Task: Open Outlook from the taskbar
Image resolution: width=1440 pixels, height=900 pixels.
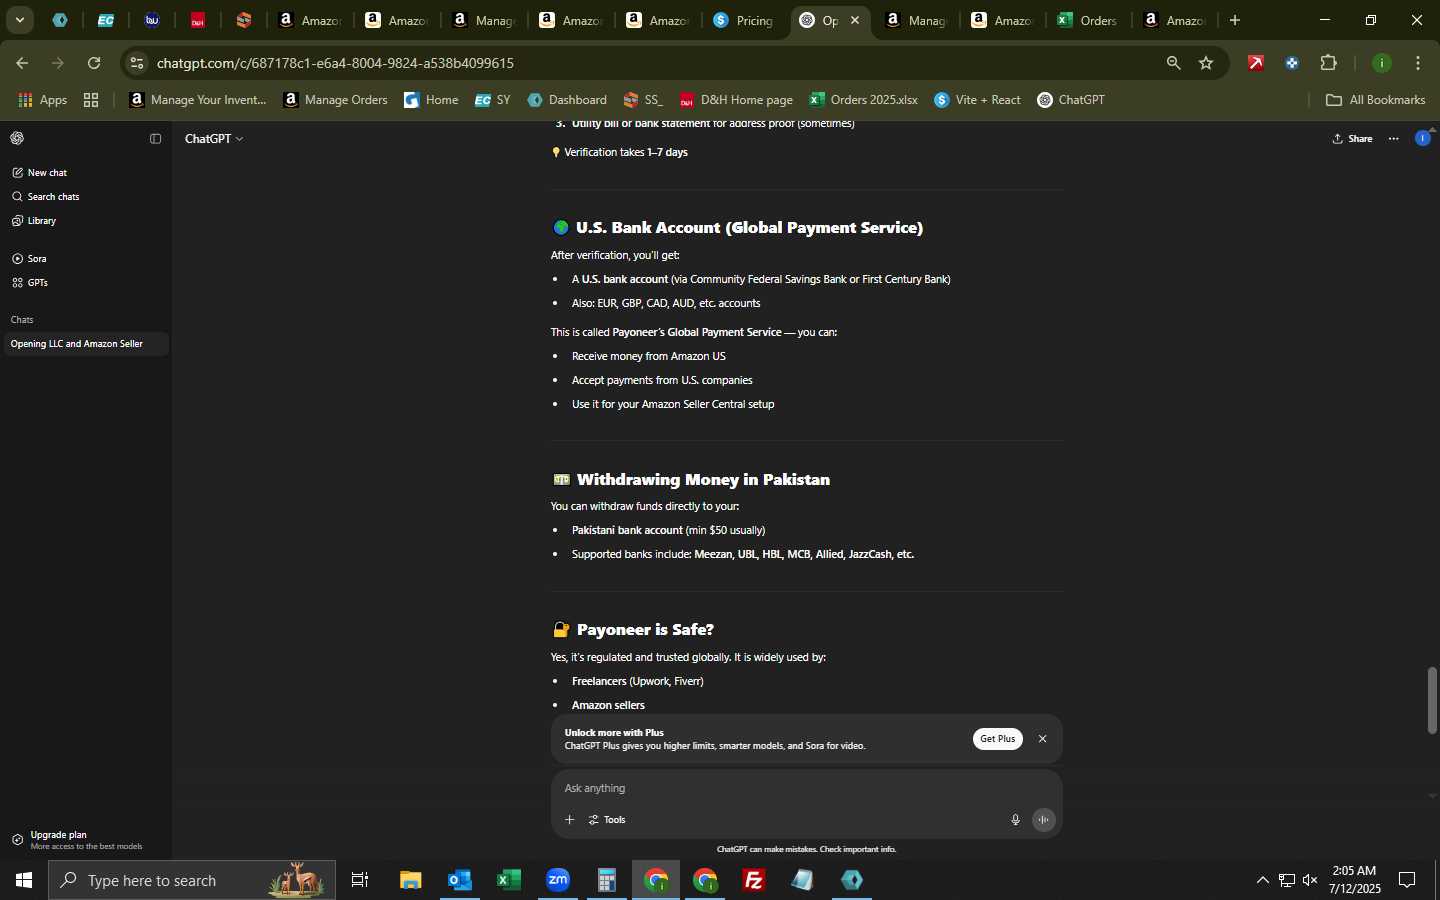Action: pyautogui.click(x=459, y=880)
